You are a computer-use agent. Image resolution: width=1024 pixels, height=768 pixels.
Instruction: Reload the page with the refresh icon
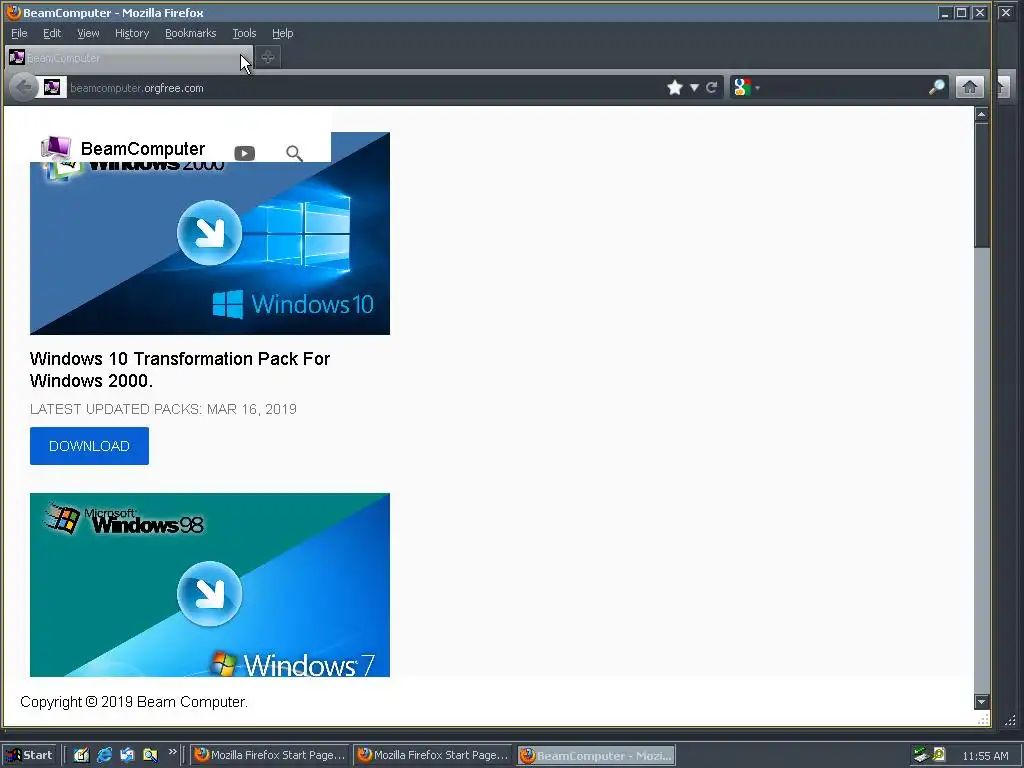[712, 88]
